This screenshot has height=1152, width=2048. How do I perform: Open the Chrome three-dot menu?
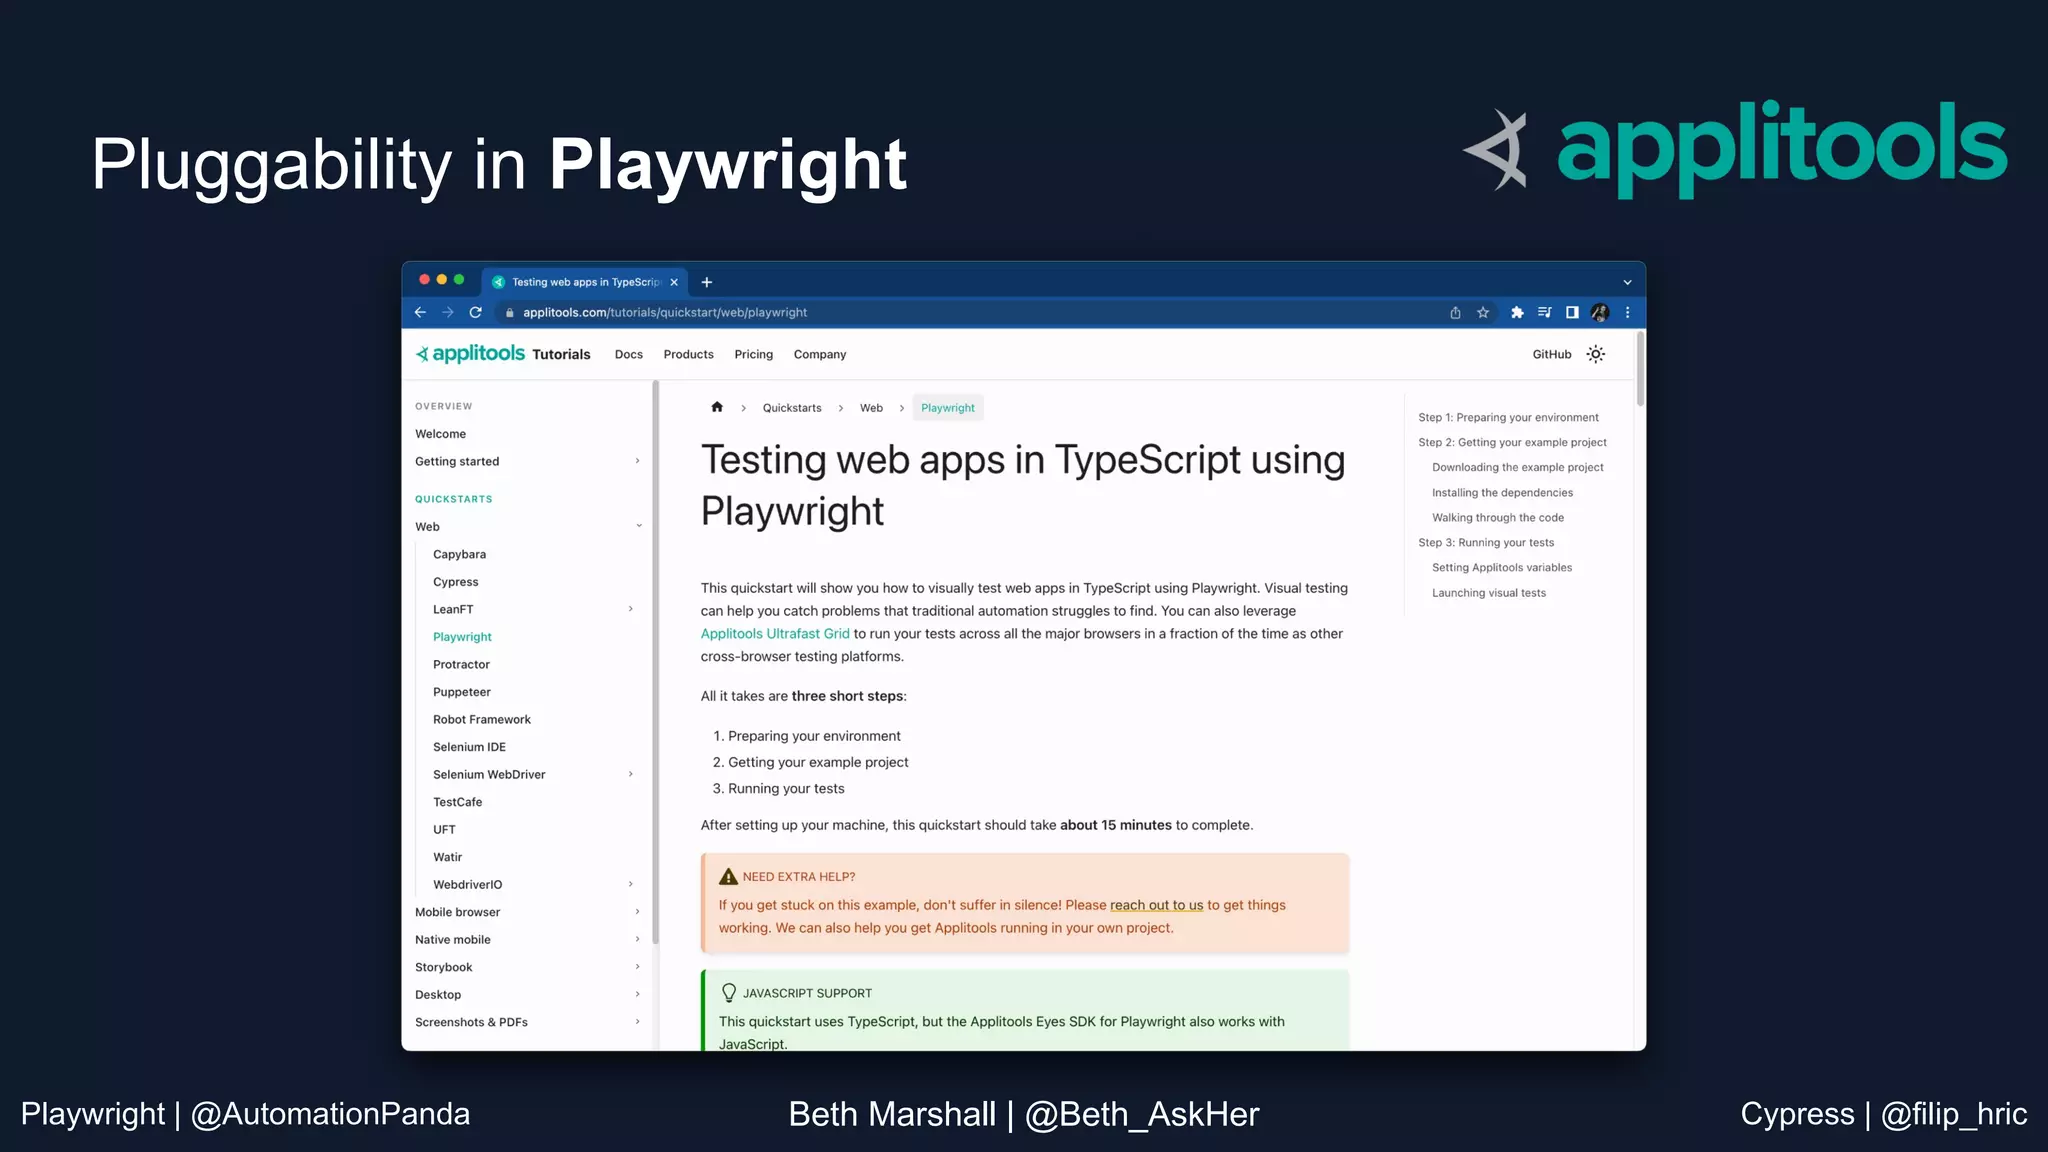(1628, 313)
